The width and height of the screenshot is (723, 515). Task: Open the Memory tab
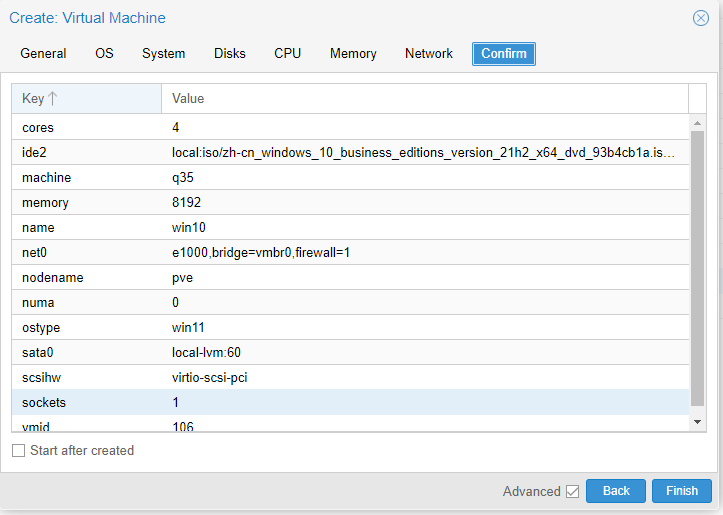click(353, 54)
